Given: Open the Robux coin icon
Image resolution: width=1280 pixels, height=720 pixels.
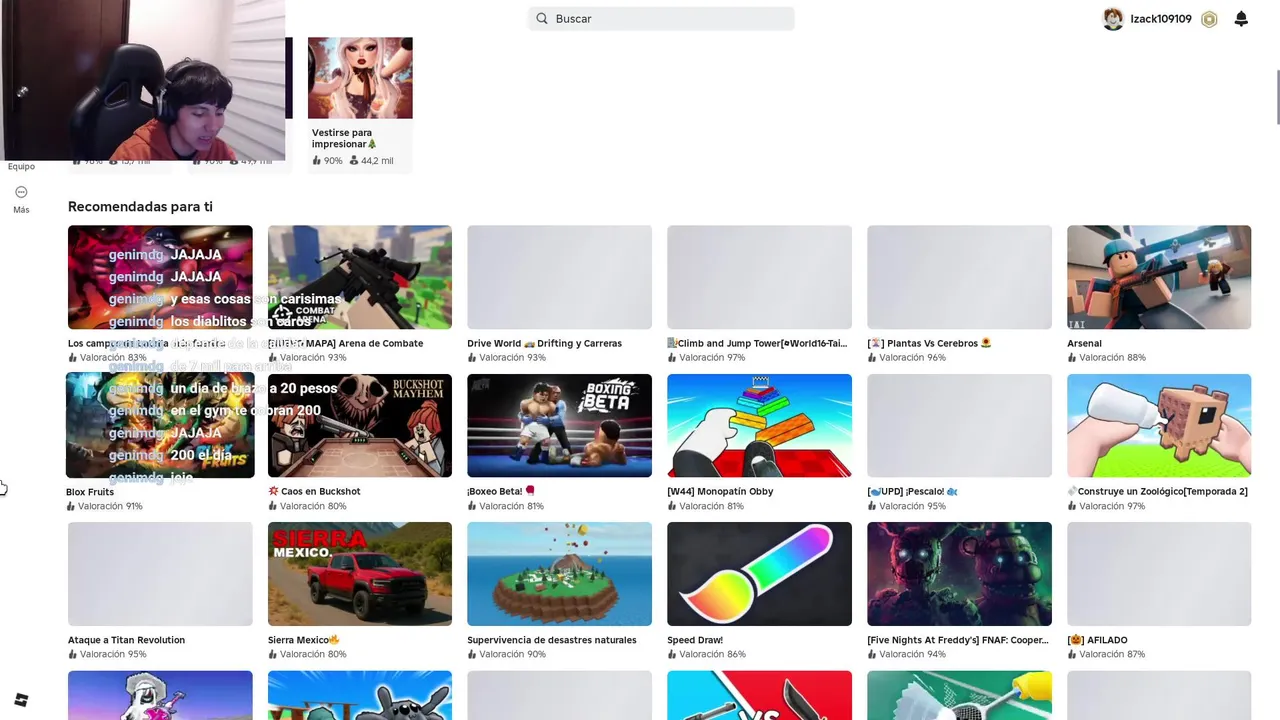Looking at the screenshot, I should 1209,19.
